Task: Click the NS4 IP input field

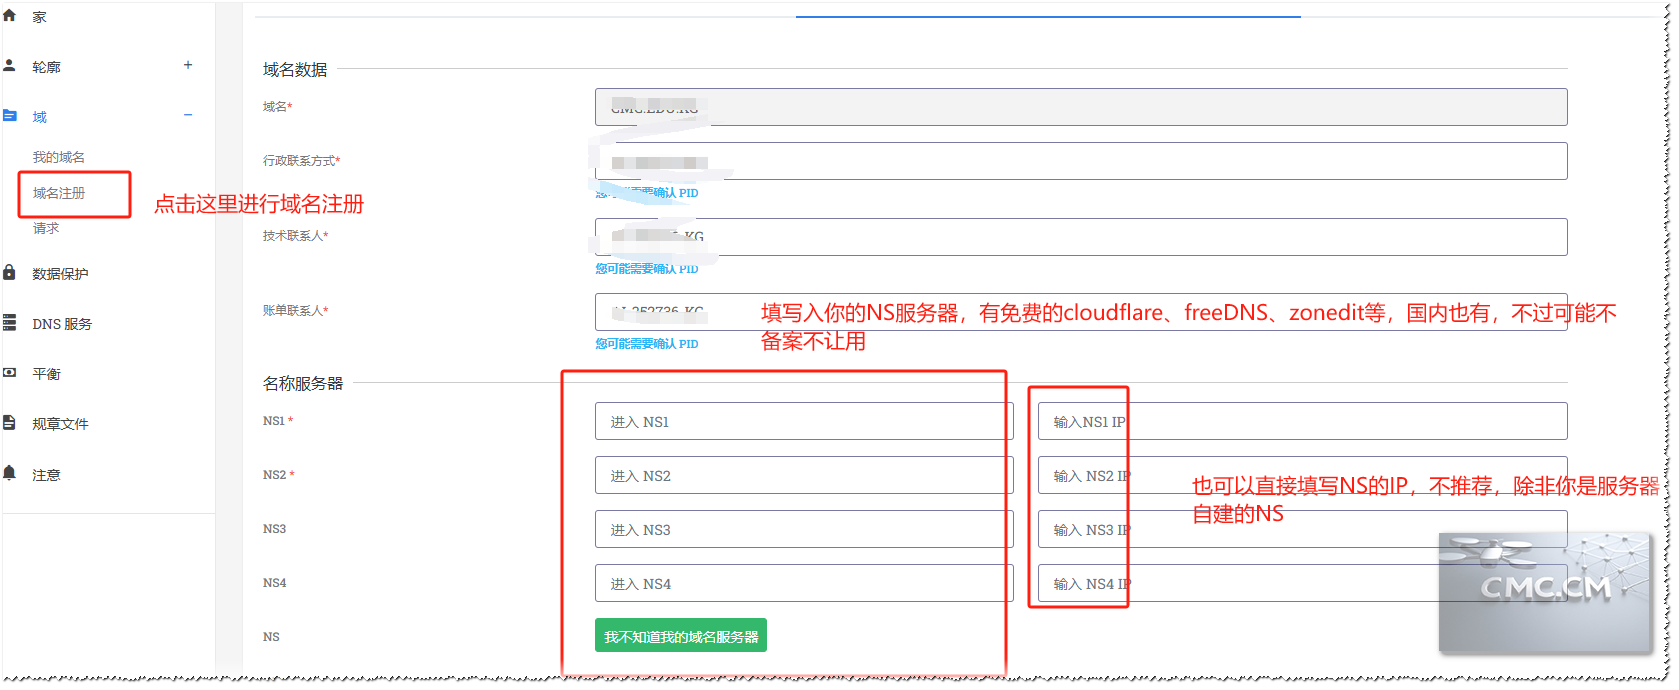Action: click(x=1302, y=583)
